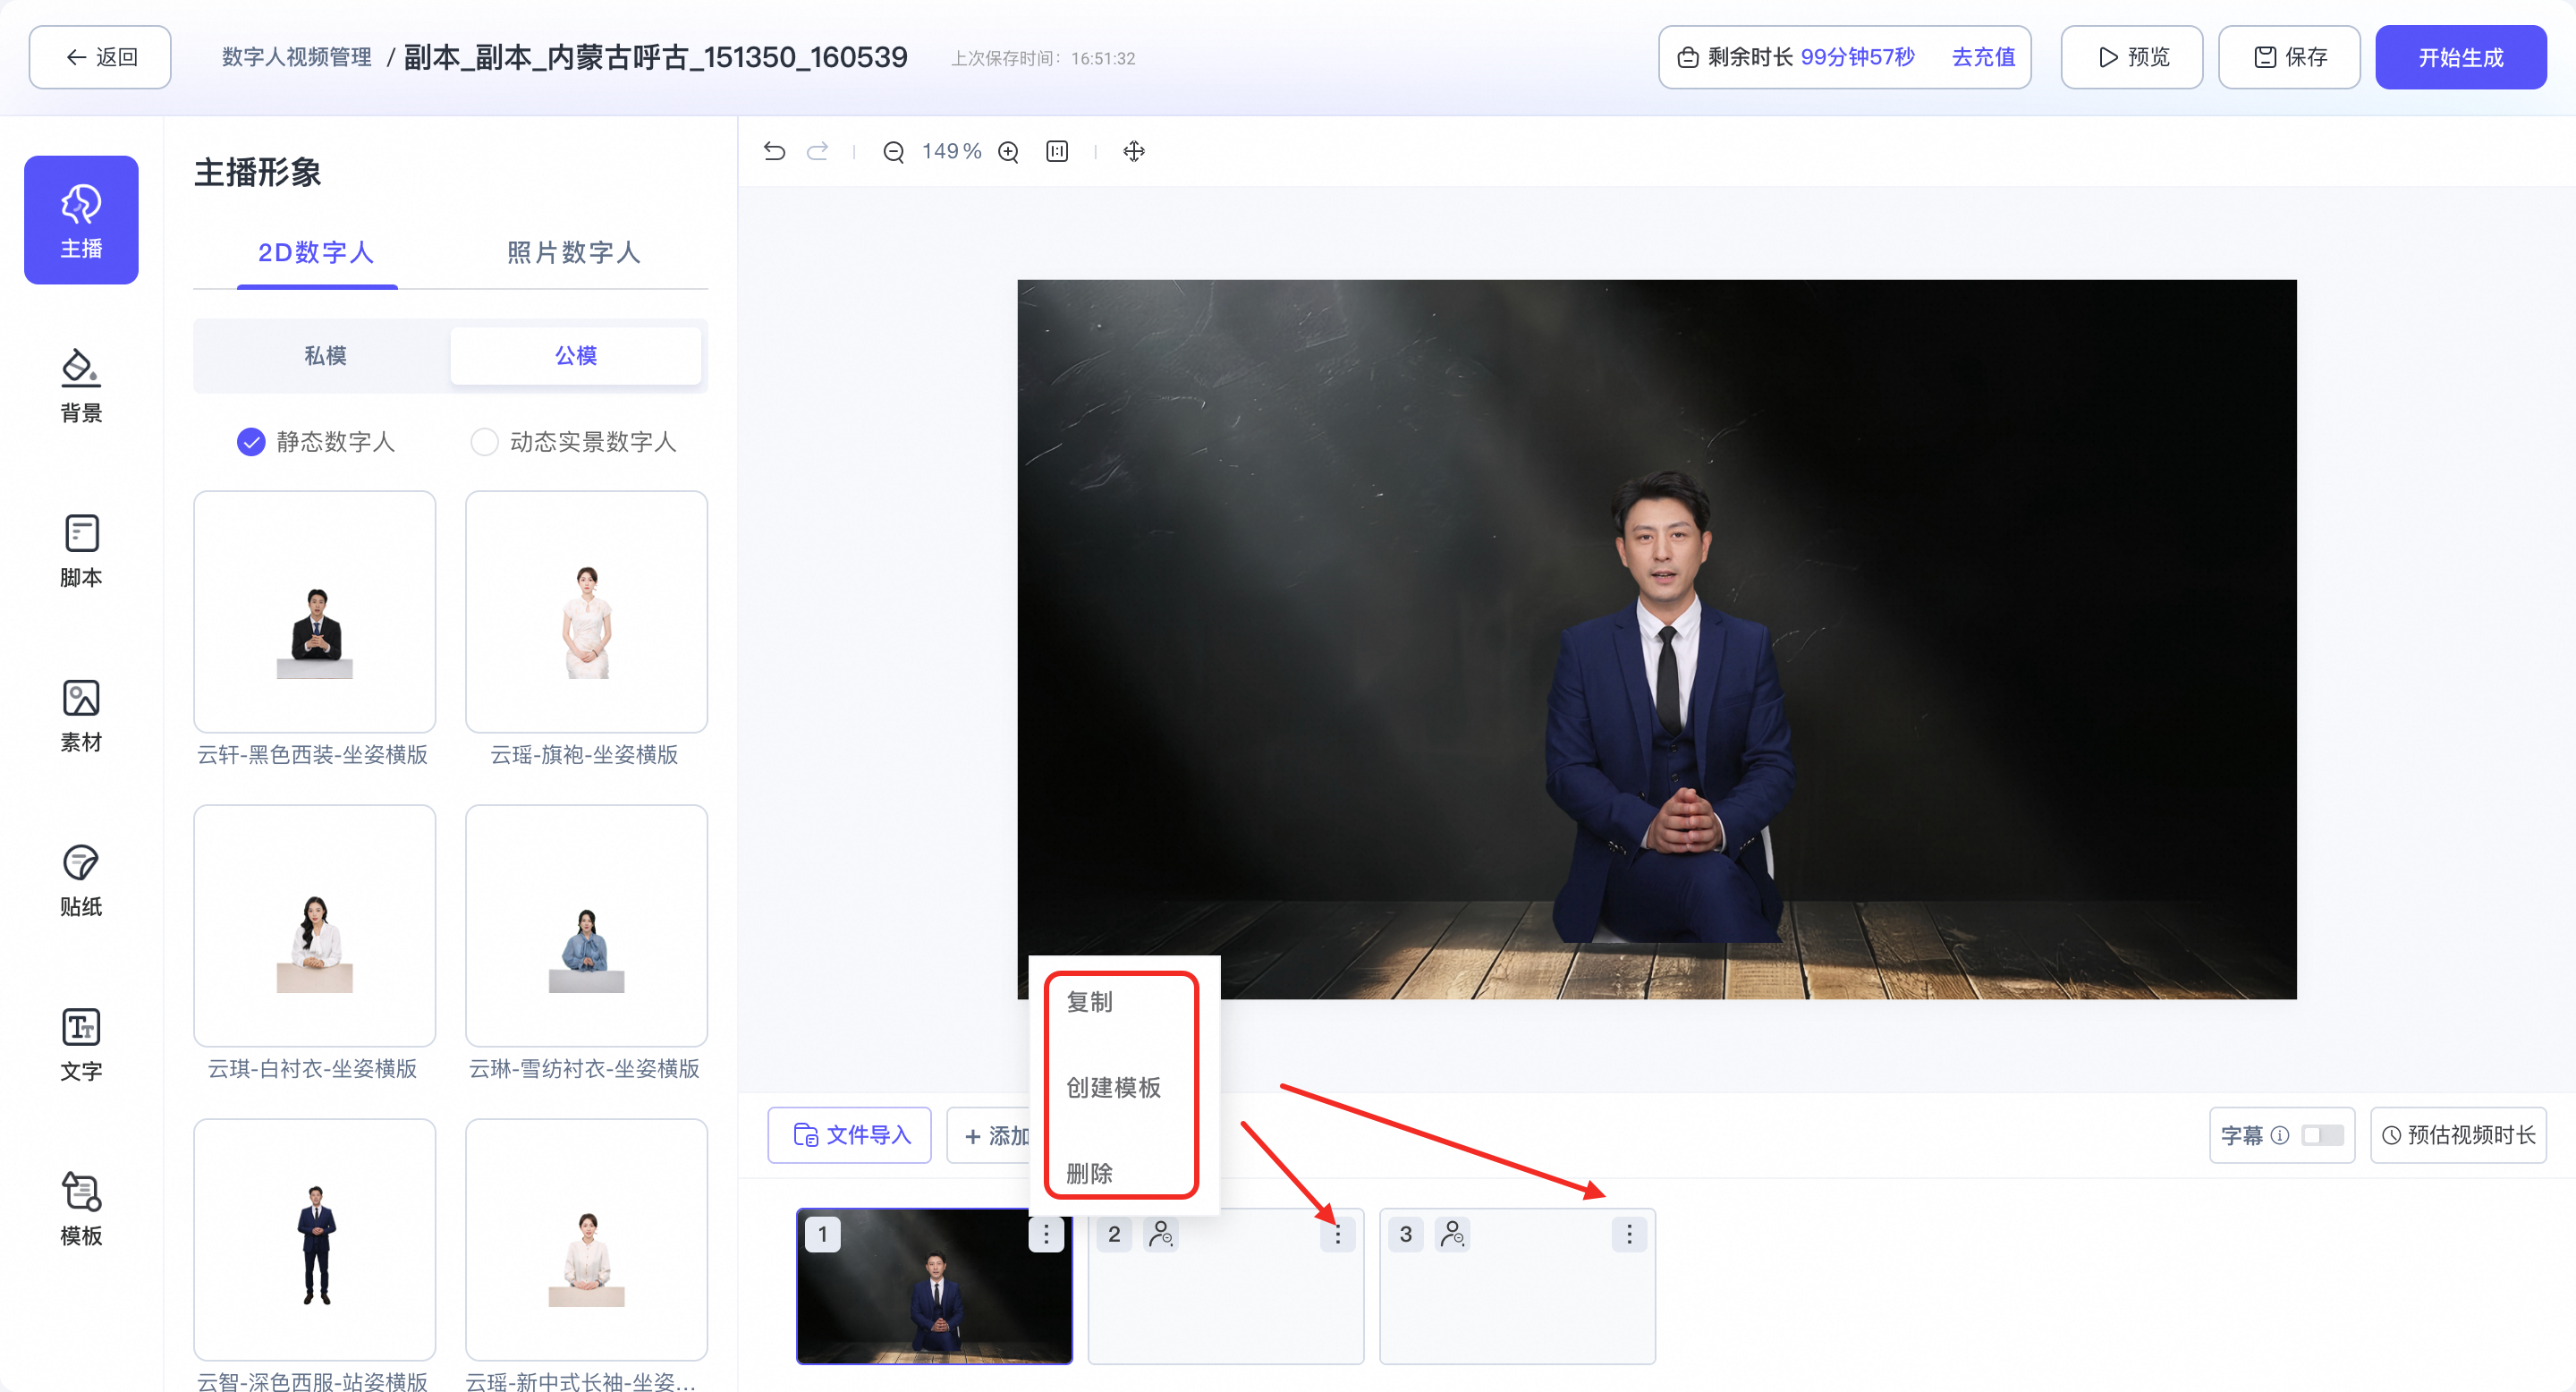The image size is (2576, 1392).
Task: Click remaining time 99分钟57秒
Action: [1857, 57]
